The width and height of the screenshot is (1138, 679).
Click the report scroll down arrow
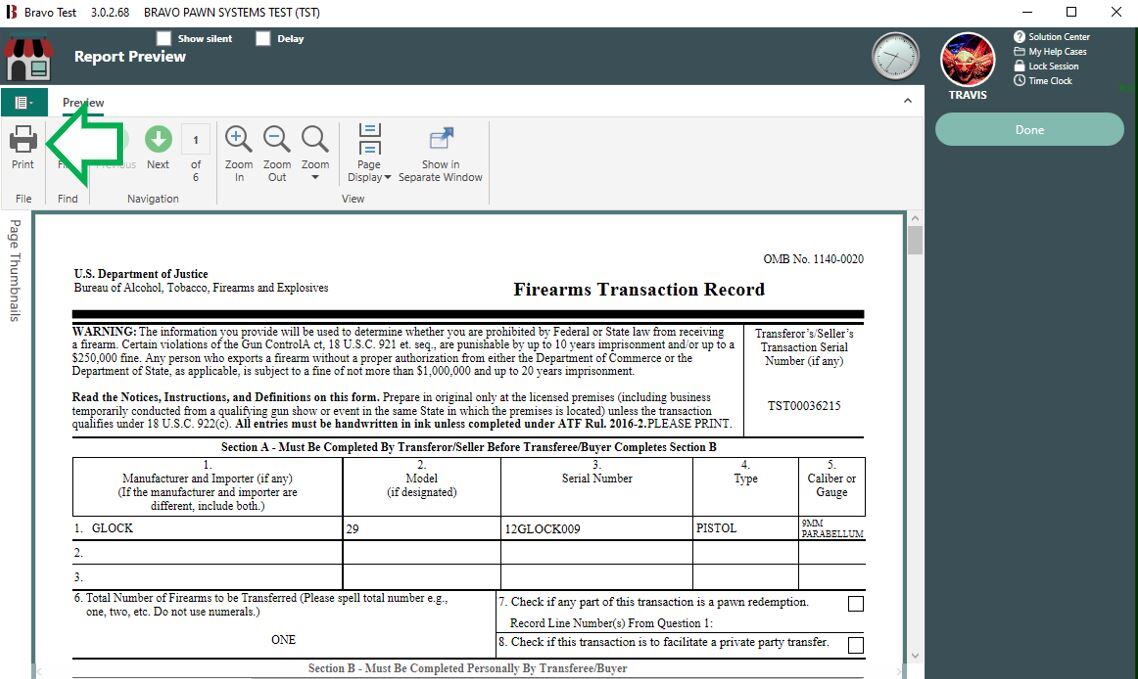coord(915,655)
